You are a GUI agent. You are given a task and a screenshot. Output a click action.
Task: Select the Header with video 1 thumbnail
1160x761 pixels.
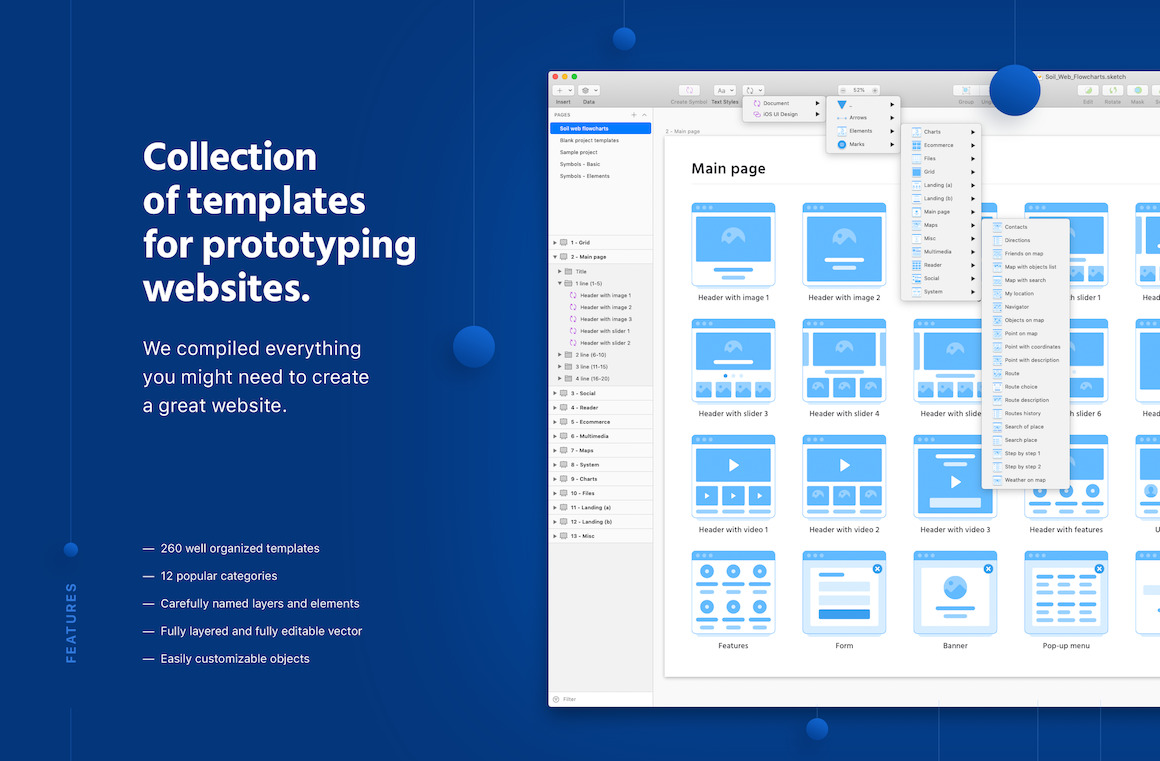point(733,476)
